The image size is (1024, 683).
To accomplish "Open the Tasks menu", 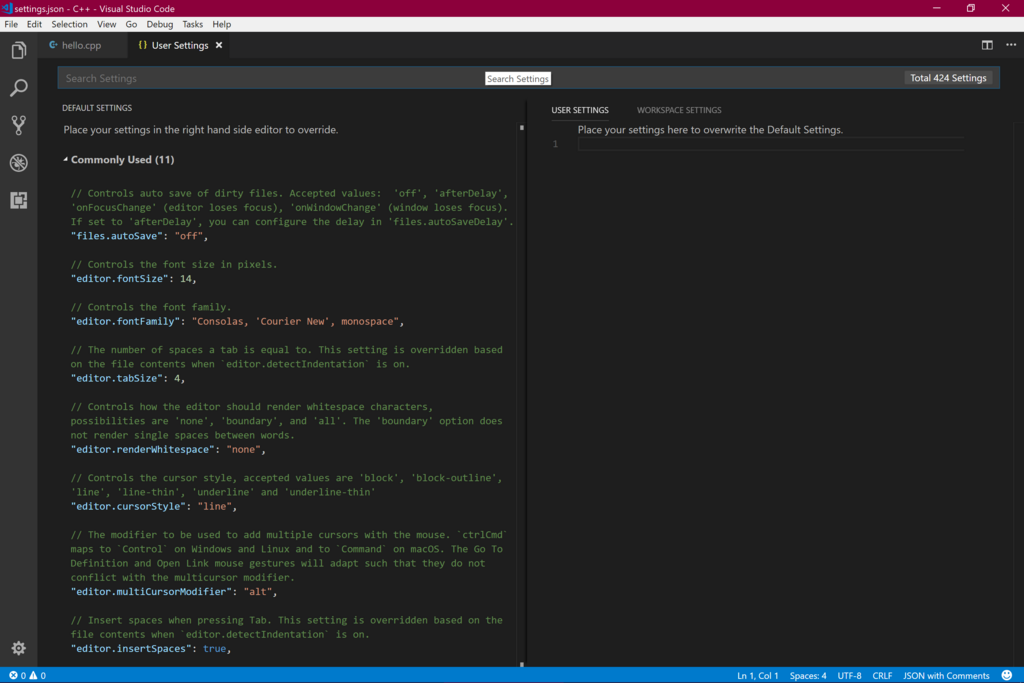I will click(x=193, y=24).
